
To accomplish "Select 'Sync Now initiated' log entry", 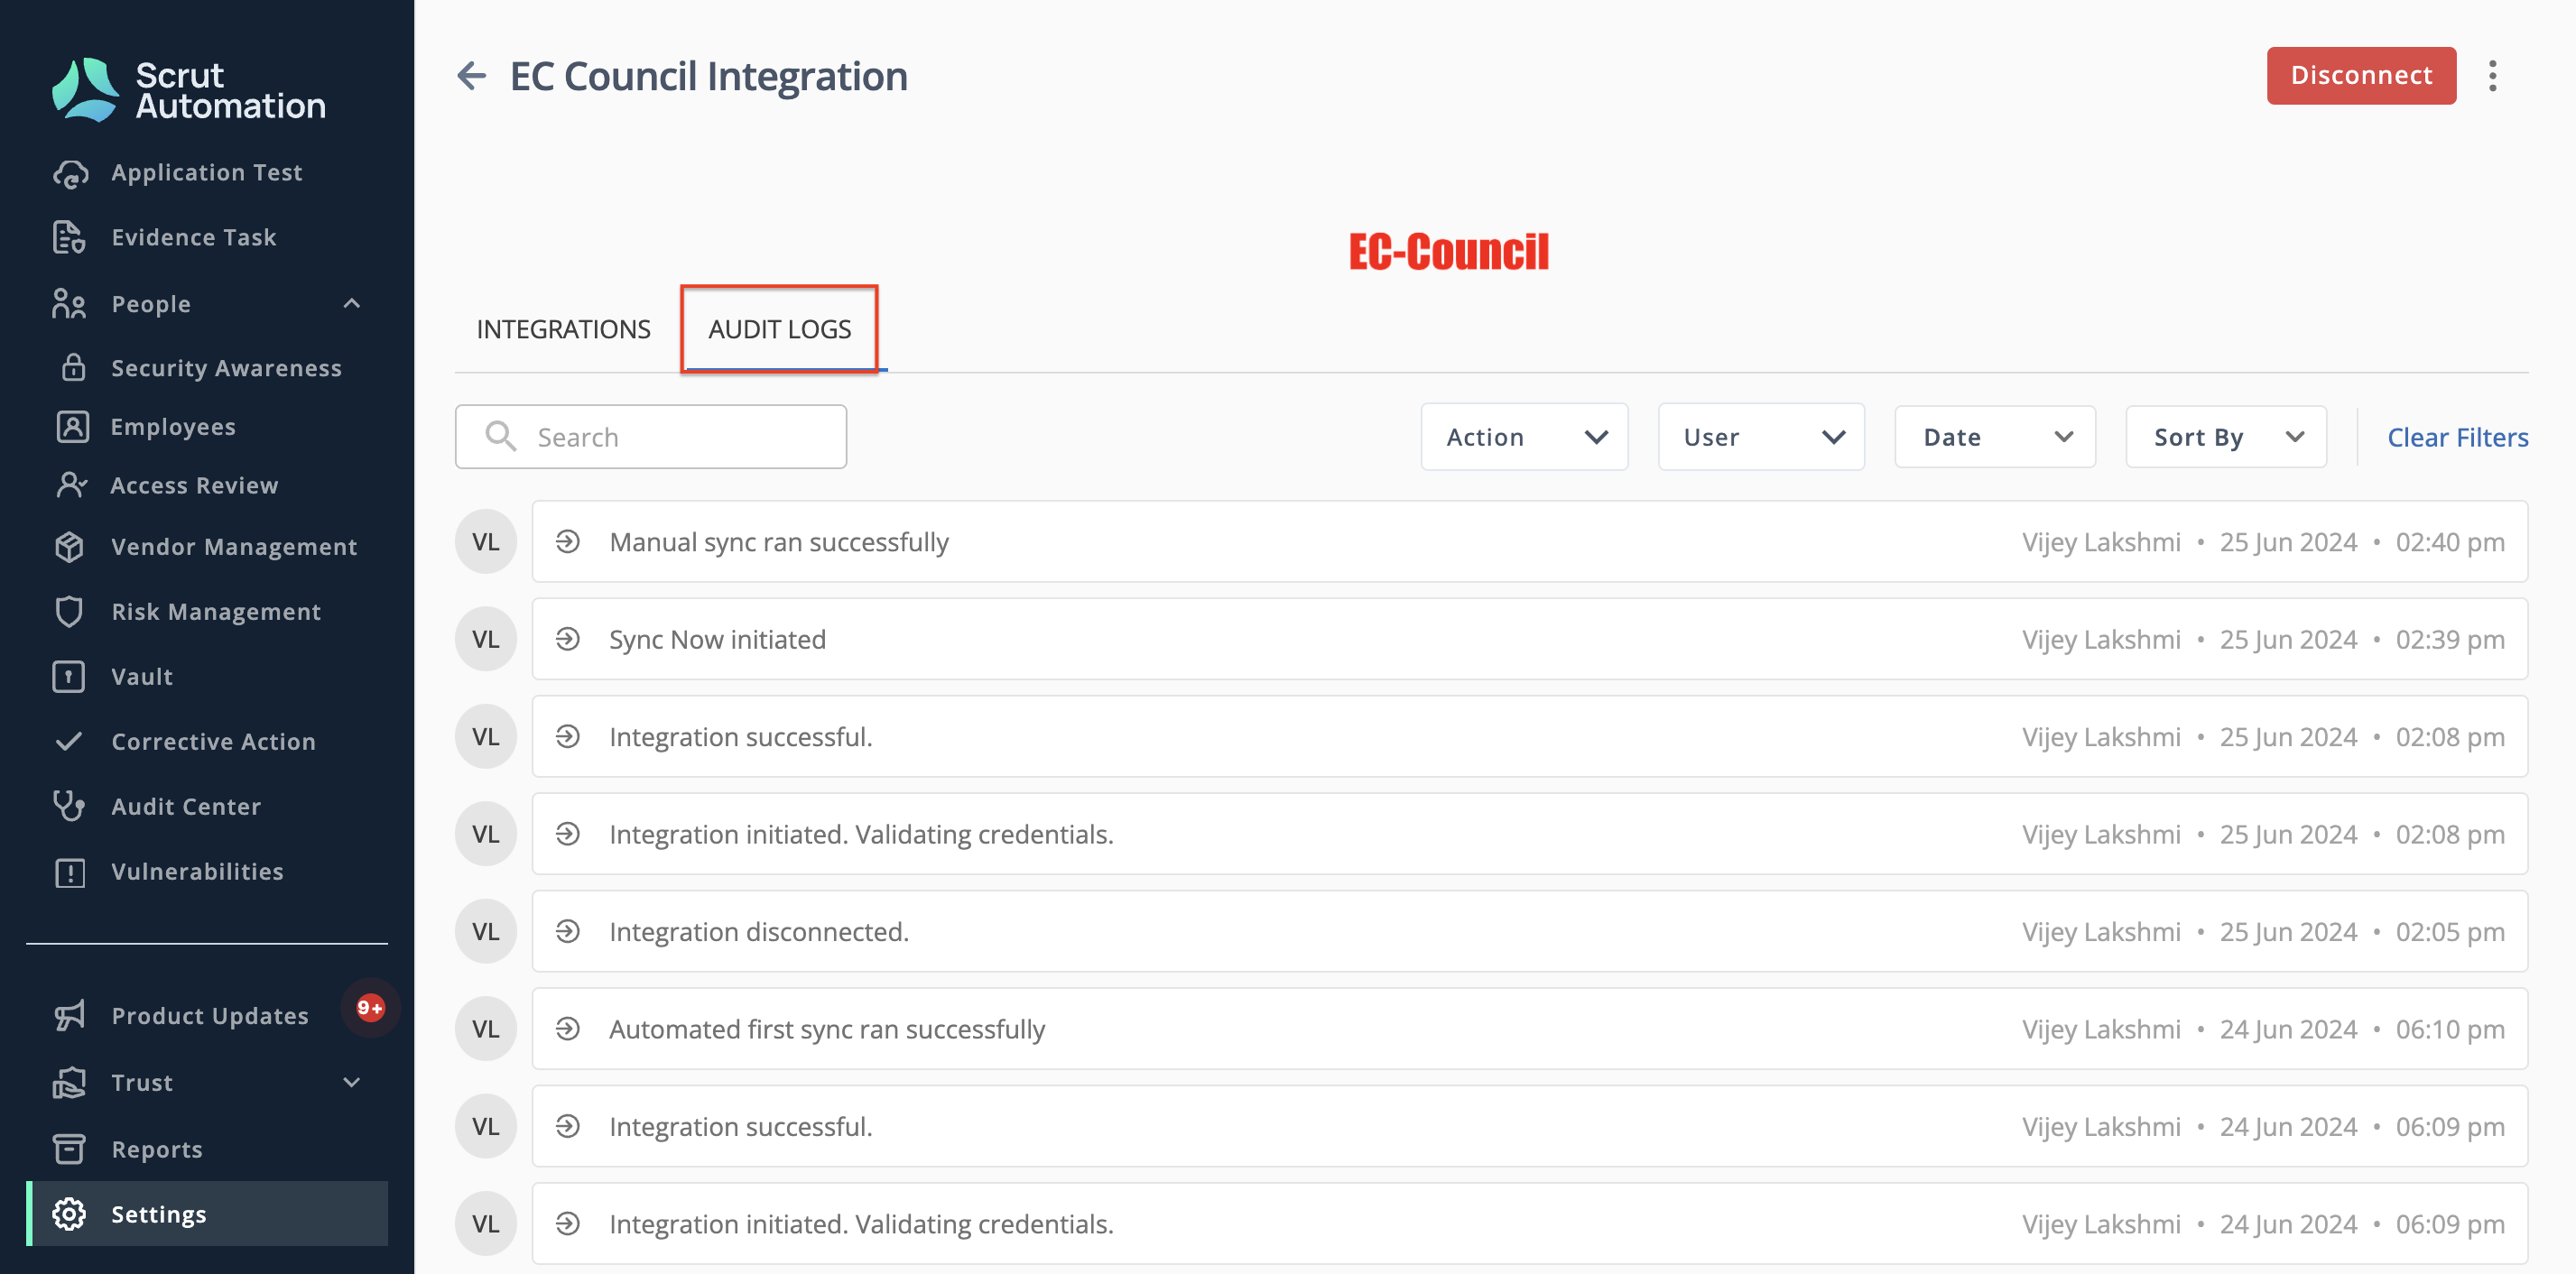I will click(x=1529, y=638).
